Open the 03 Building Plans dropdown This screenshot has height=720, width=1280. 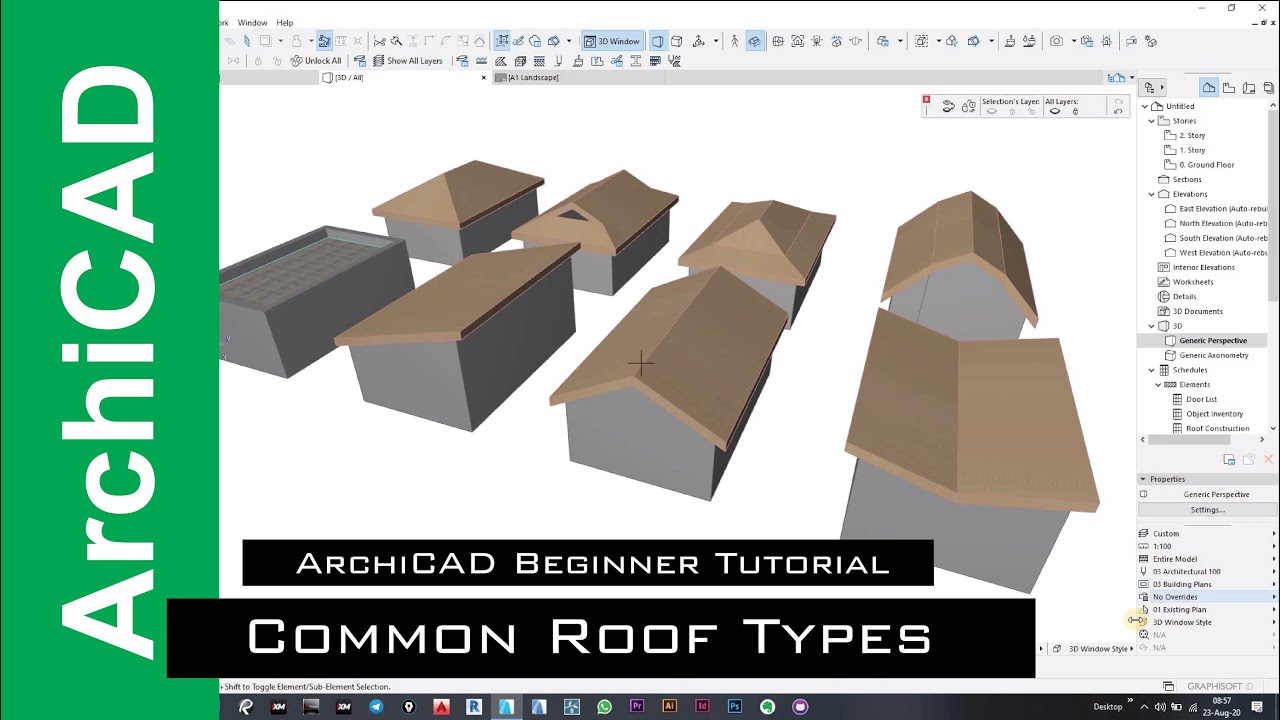(1208, 584)
